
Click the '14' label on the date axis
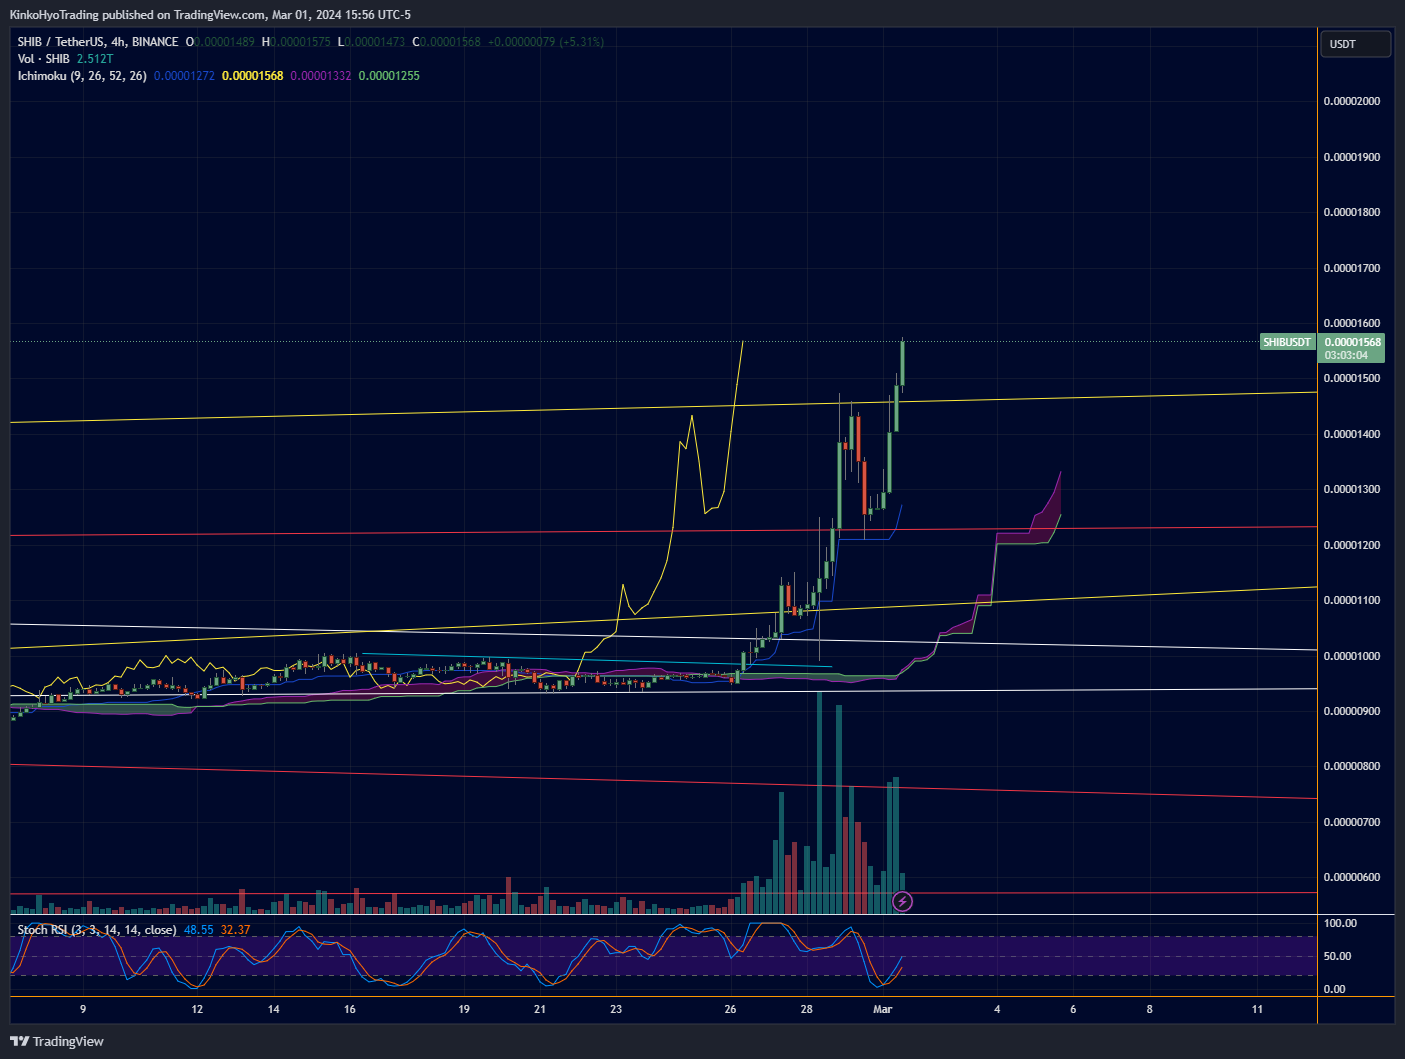(x=274, y=1009)
